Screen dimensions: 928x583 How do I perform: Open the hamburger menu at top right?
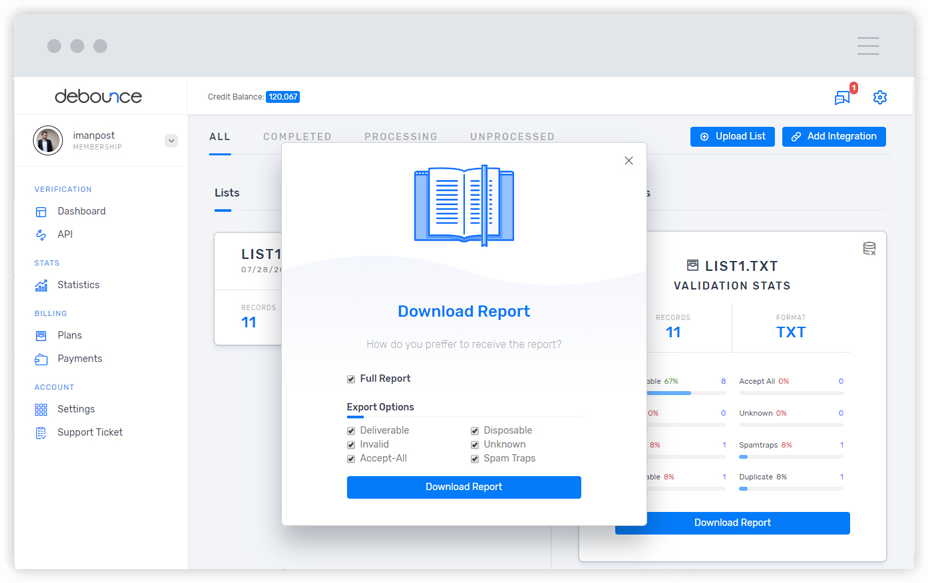[867, 46]
